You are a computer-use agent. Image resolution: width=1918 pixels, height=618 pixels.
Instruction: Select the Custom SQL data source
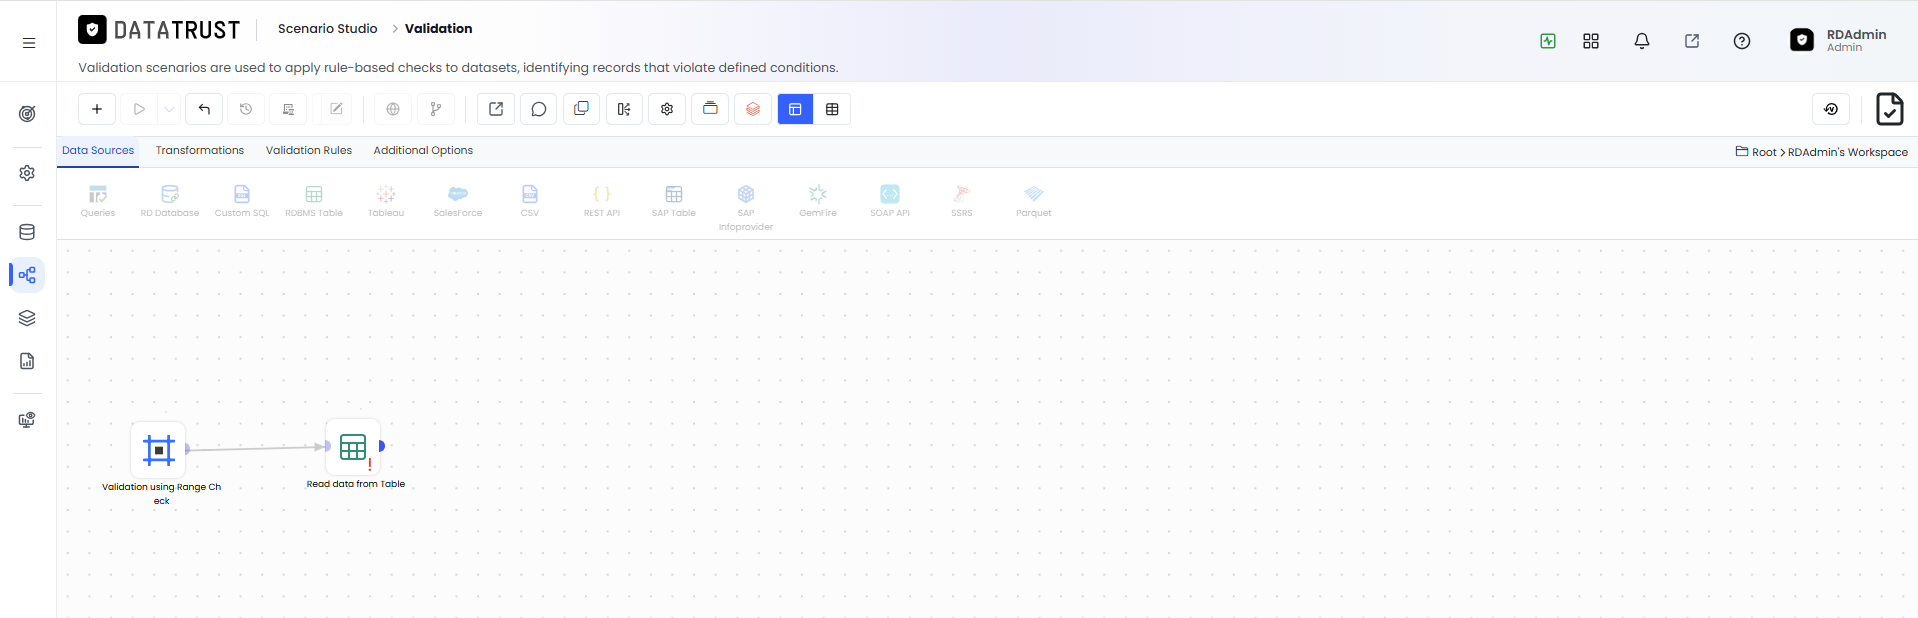pyautogui.click(x=242, y=201)
